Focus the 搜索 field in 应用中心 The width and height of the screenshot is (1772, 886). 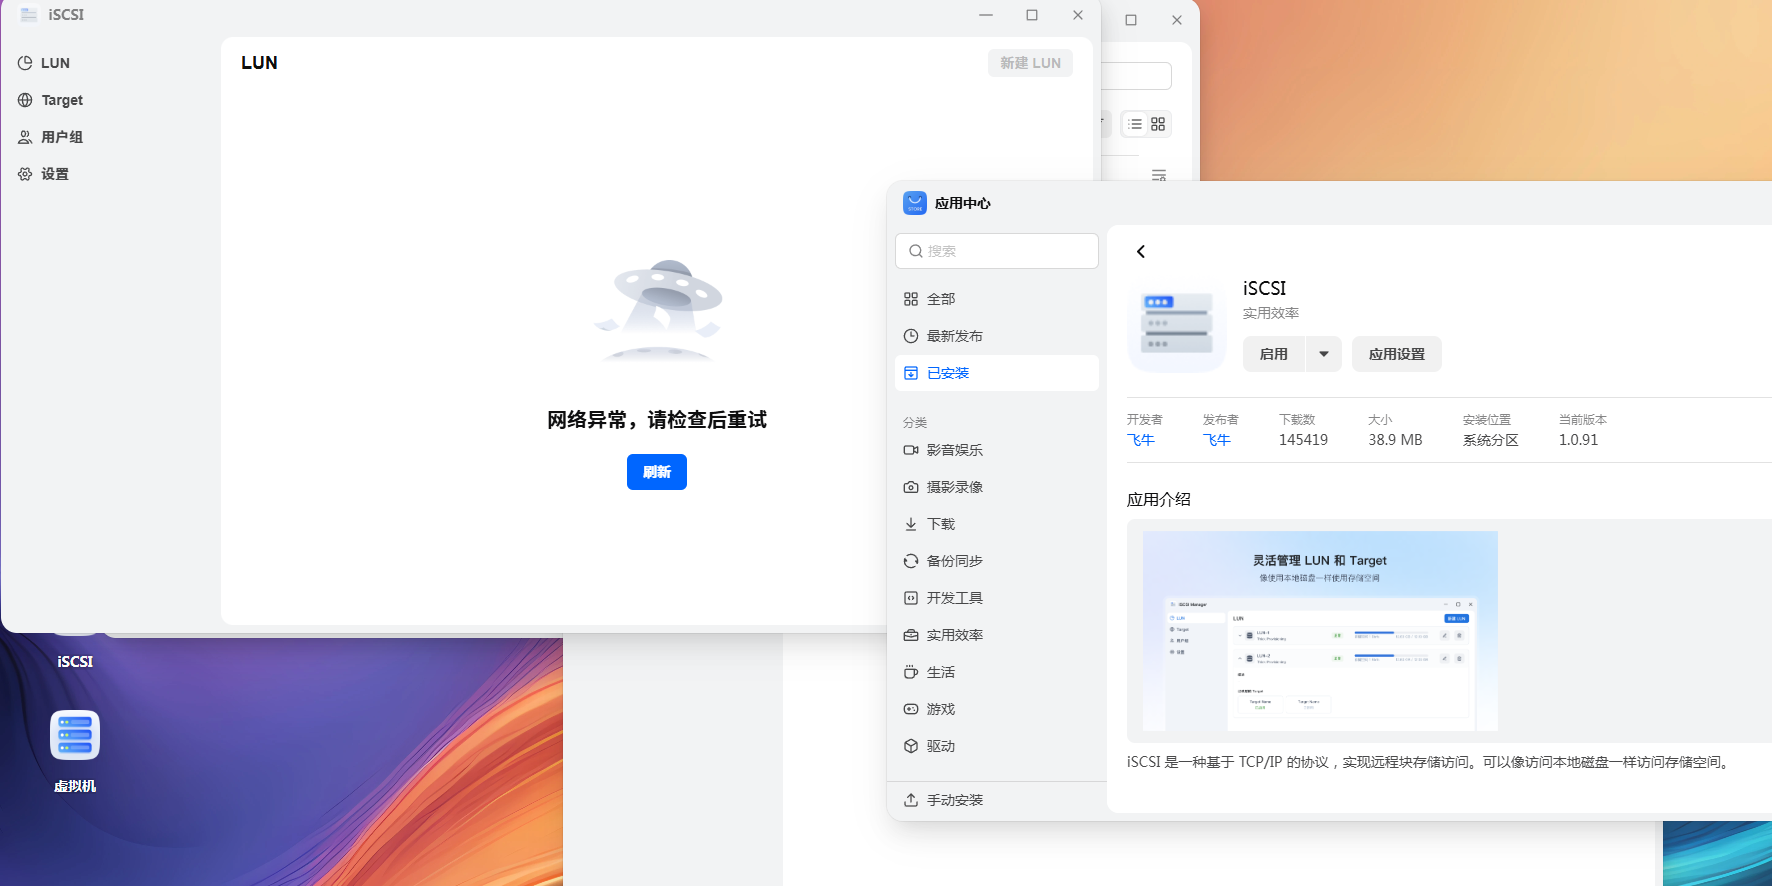(x=997, y=251)
